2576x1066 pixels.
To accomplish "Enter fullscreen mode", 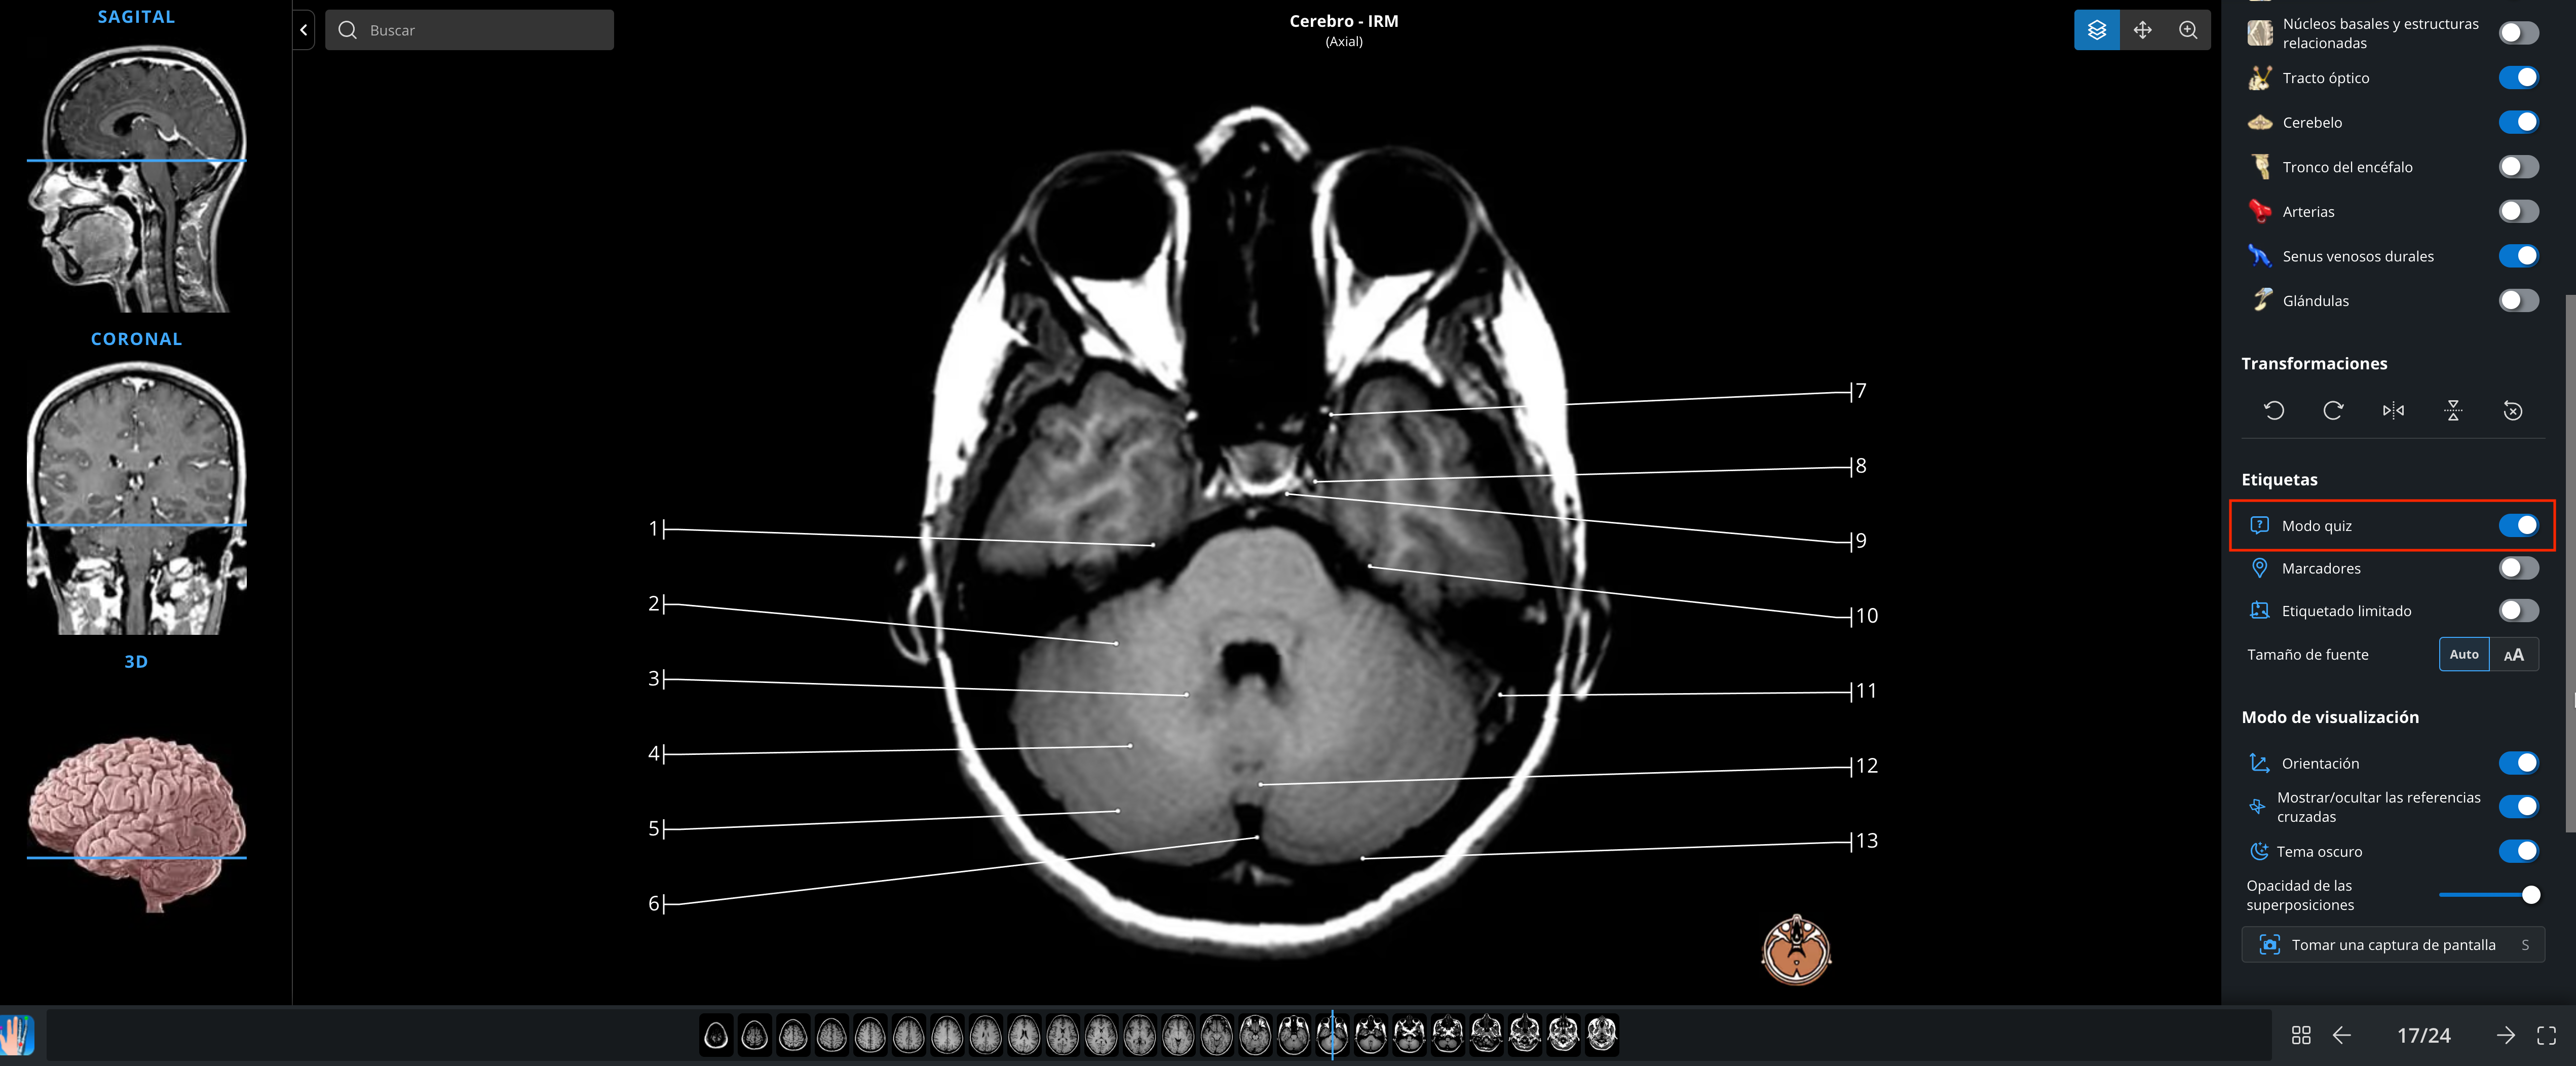I will click(x=2546, y=1035).
